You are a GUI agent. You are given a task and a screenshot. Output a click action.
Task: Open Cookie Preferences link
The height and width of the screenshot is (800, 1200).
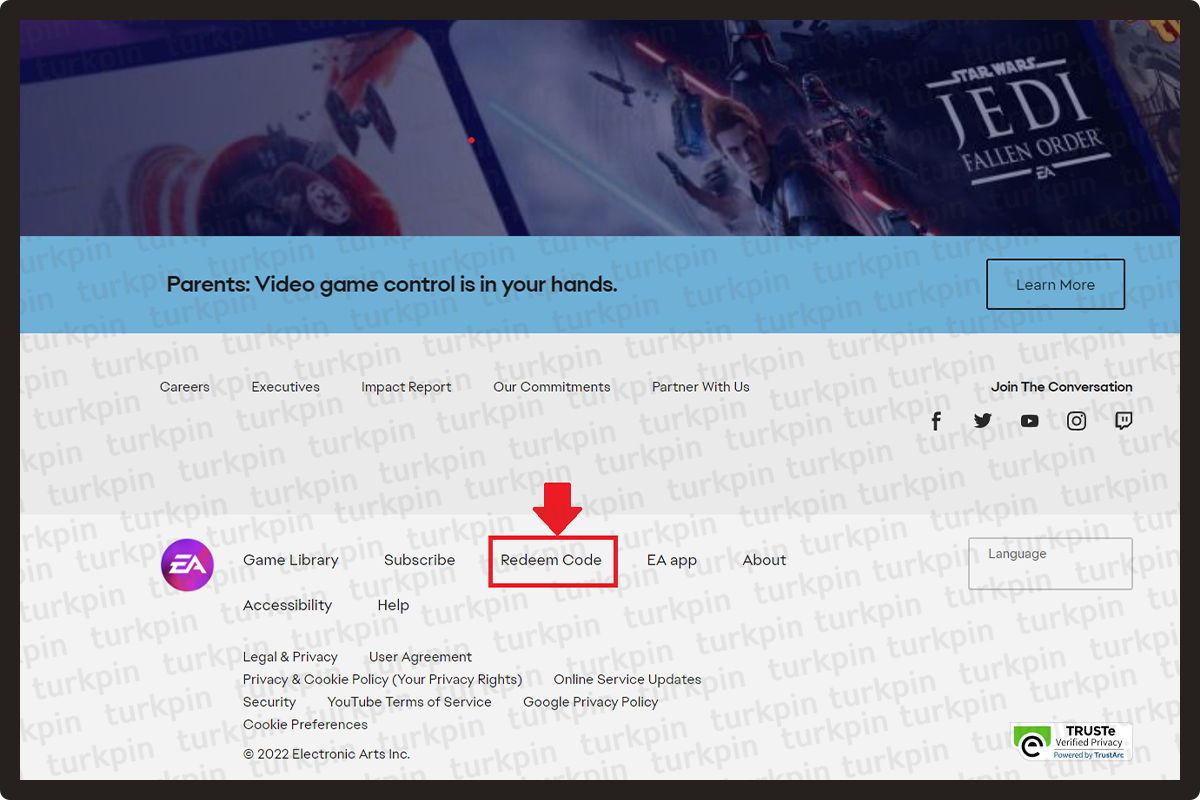(305, 725)
